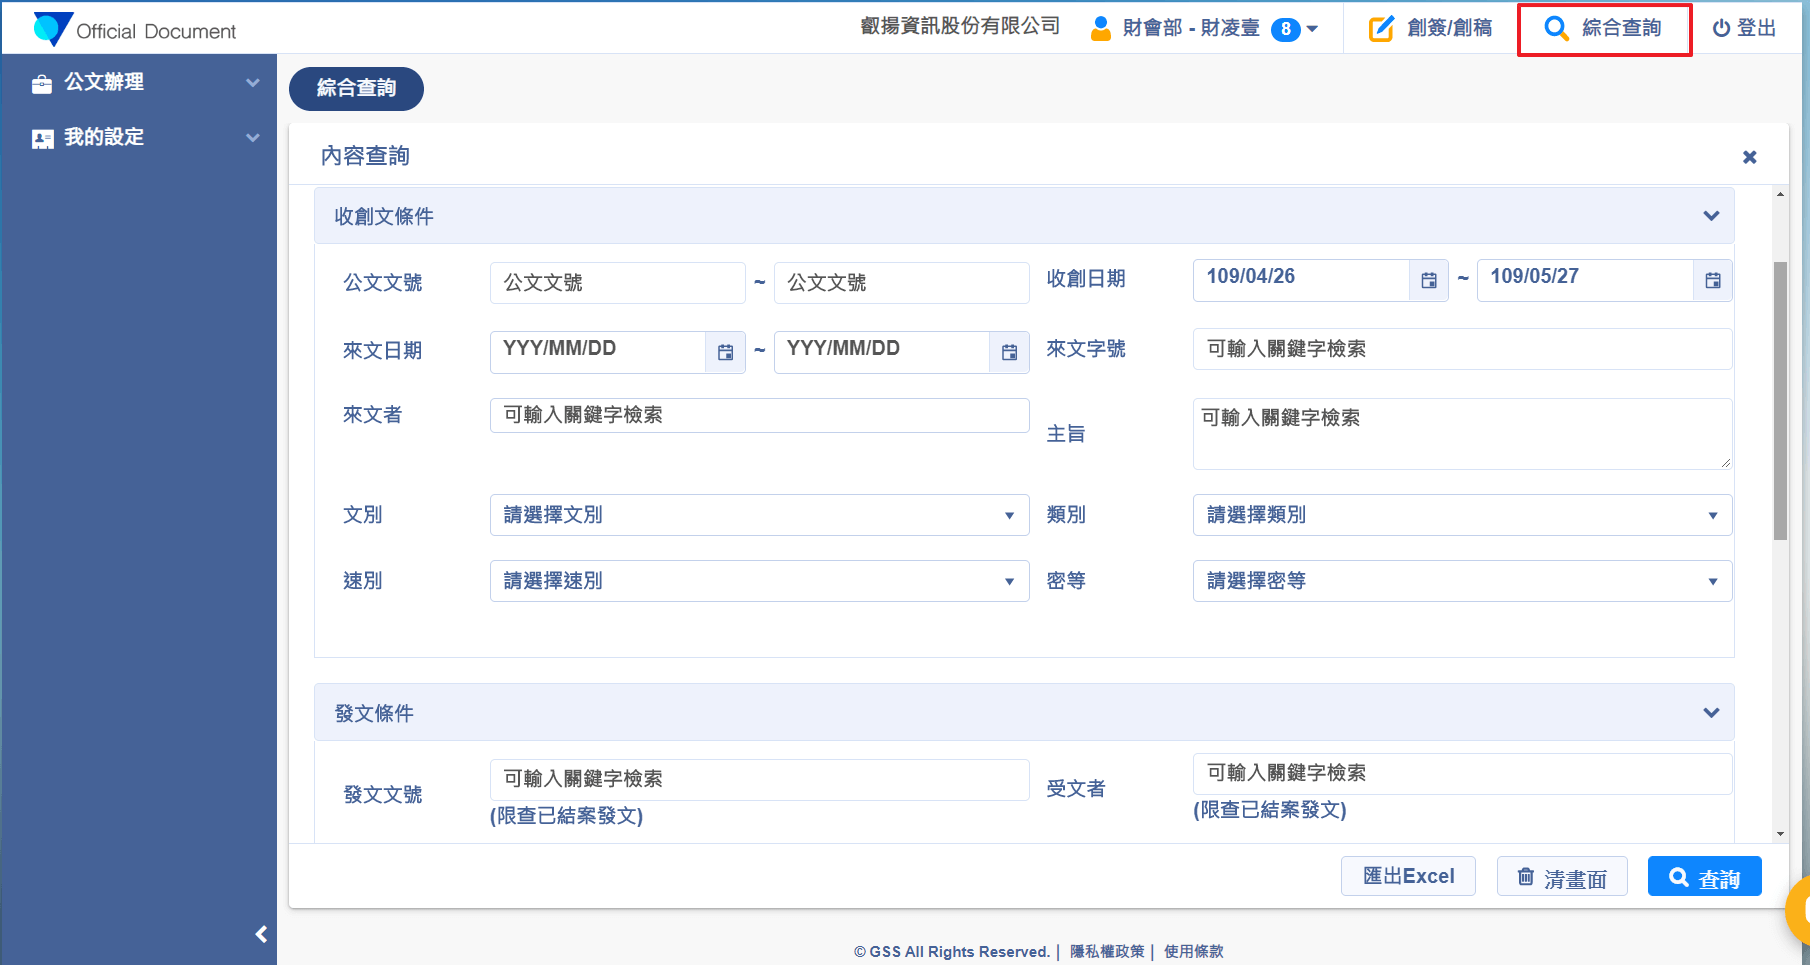Open the 請選擇速別 dropdown
This screenshot has height=965, width=1810.
(759, 581)
